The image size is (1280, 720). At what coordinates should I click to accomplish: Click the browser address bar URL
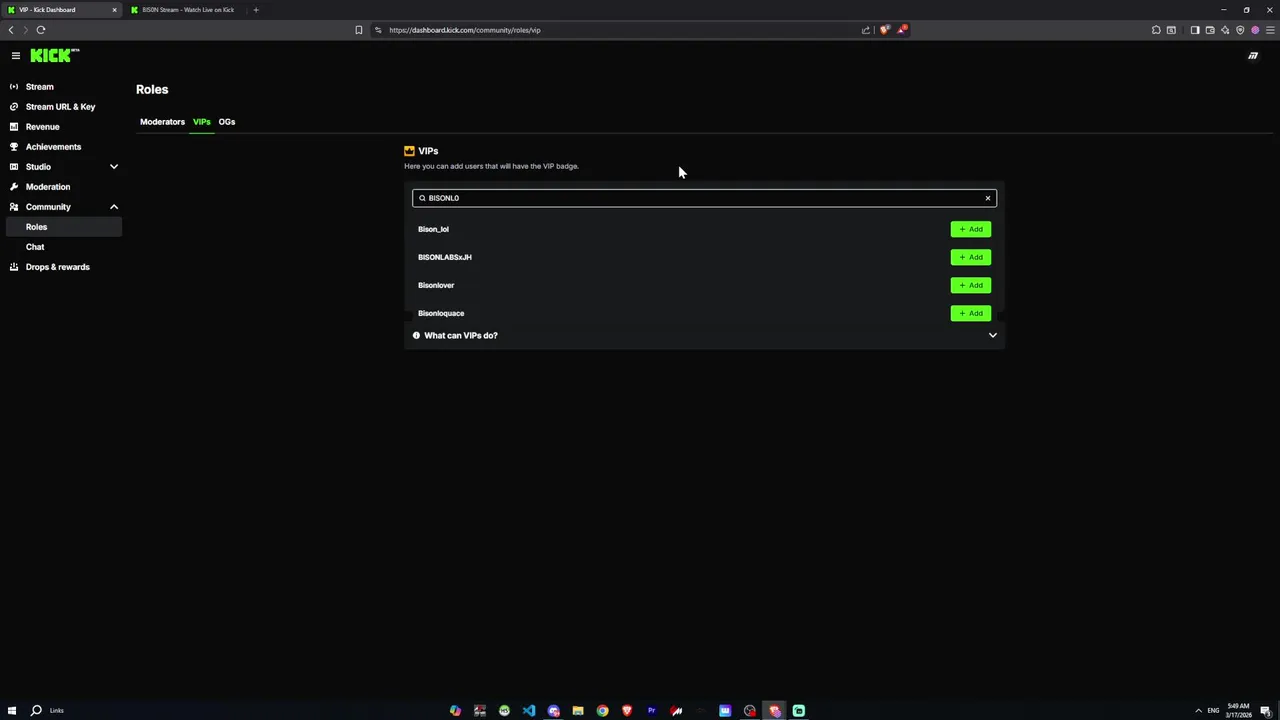pos(464,30)
